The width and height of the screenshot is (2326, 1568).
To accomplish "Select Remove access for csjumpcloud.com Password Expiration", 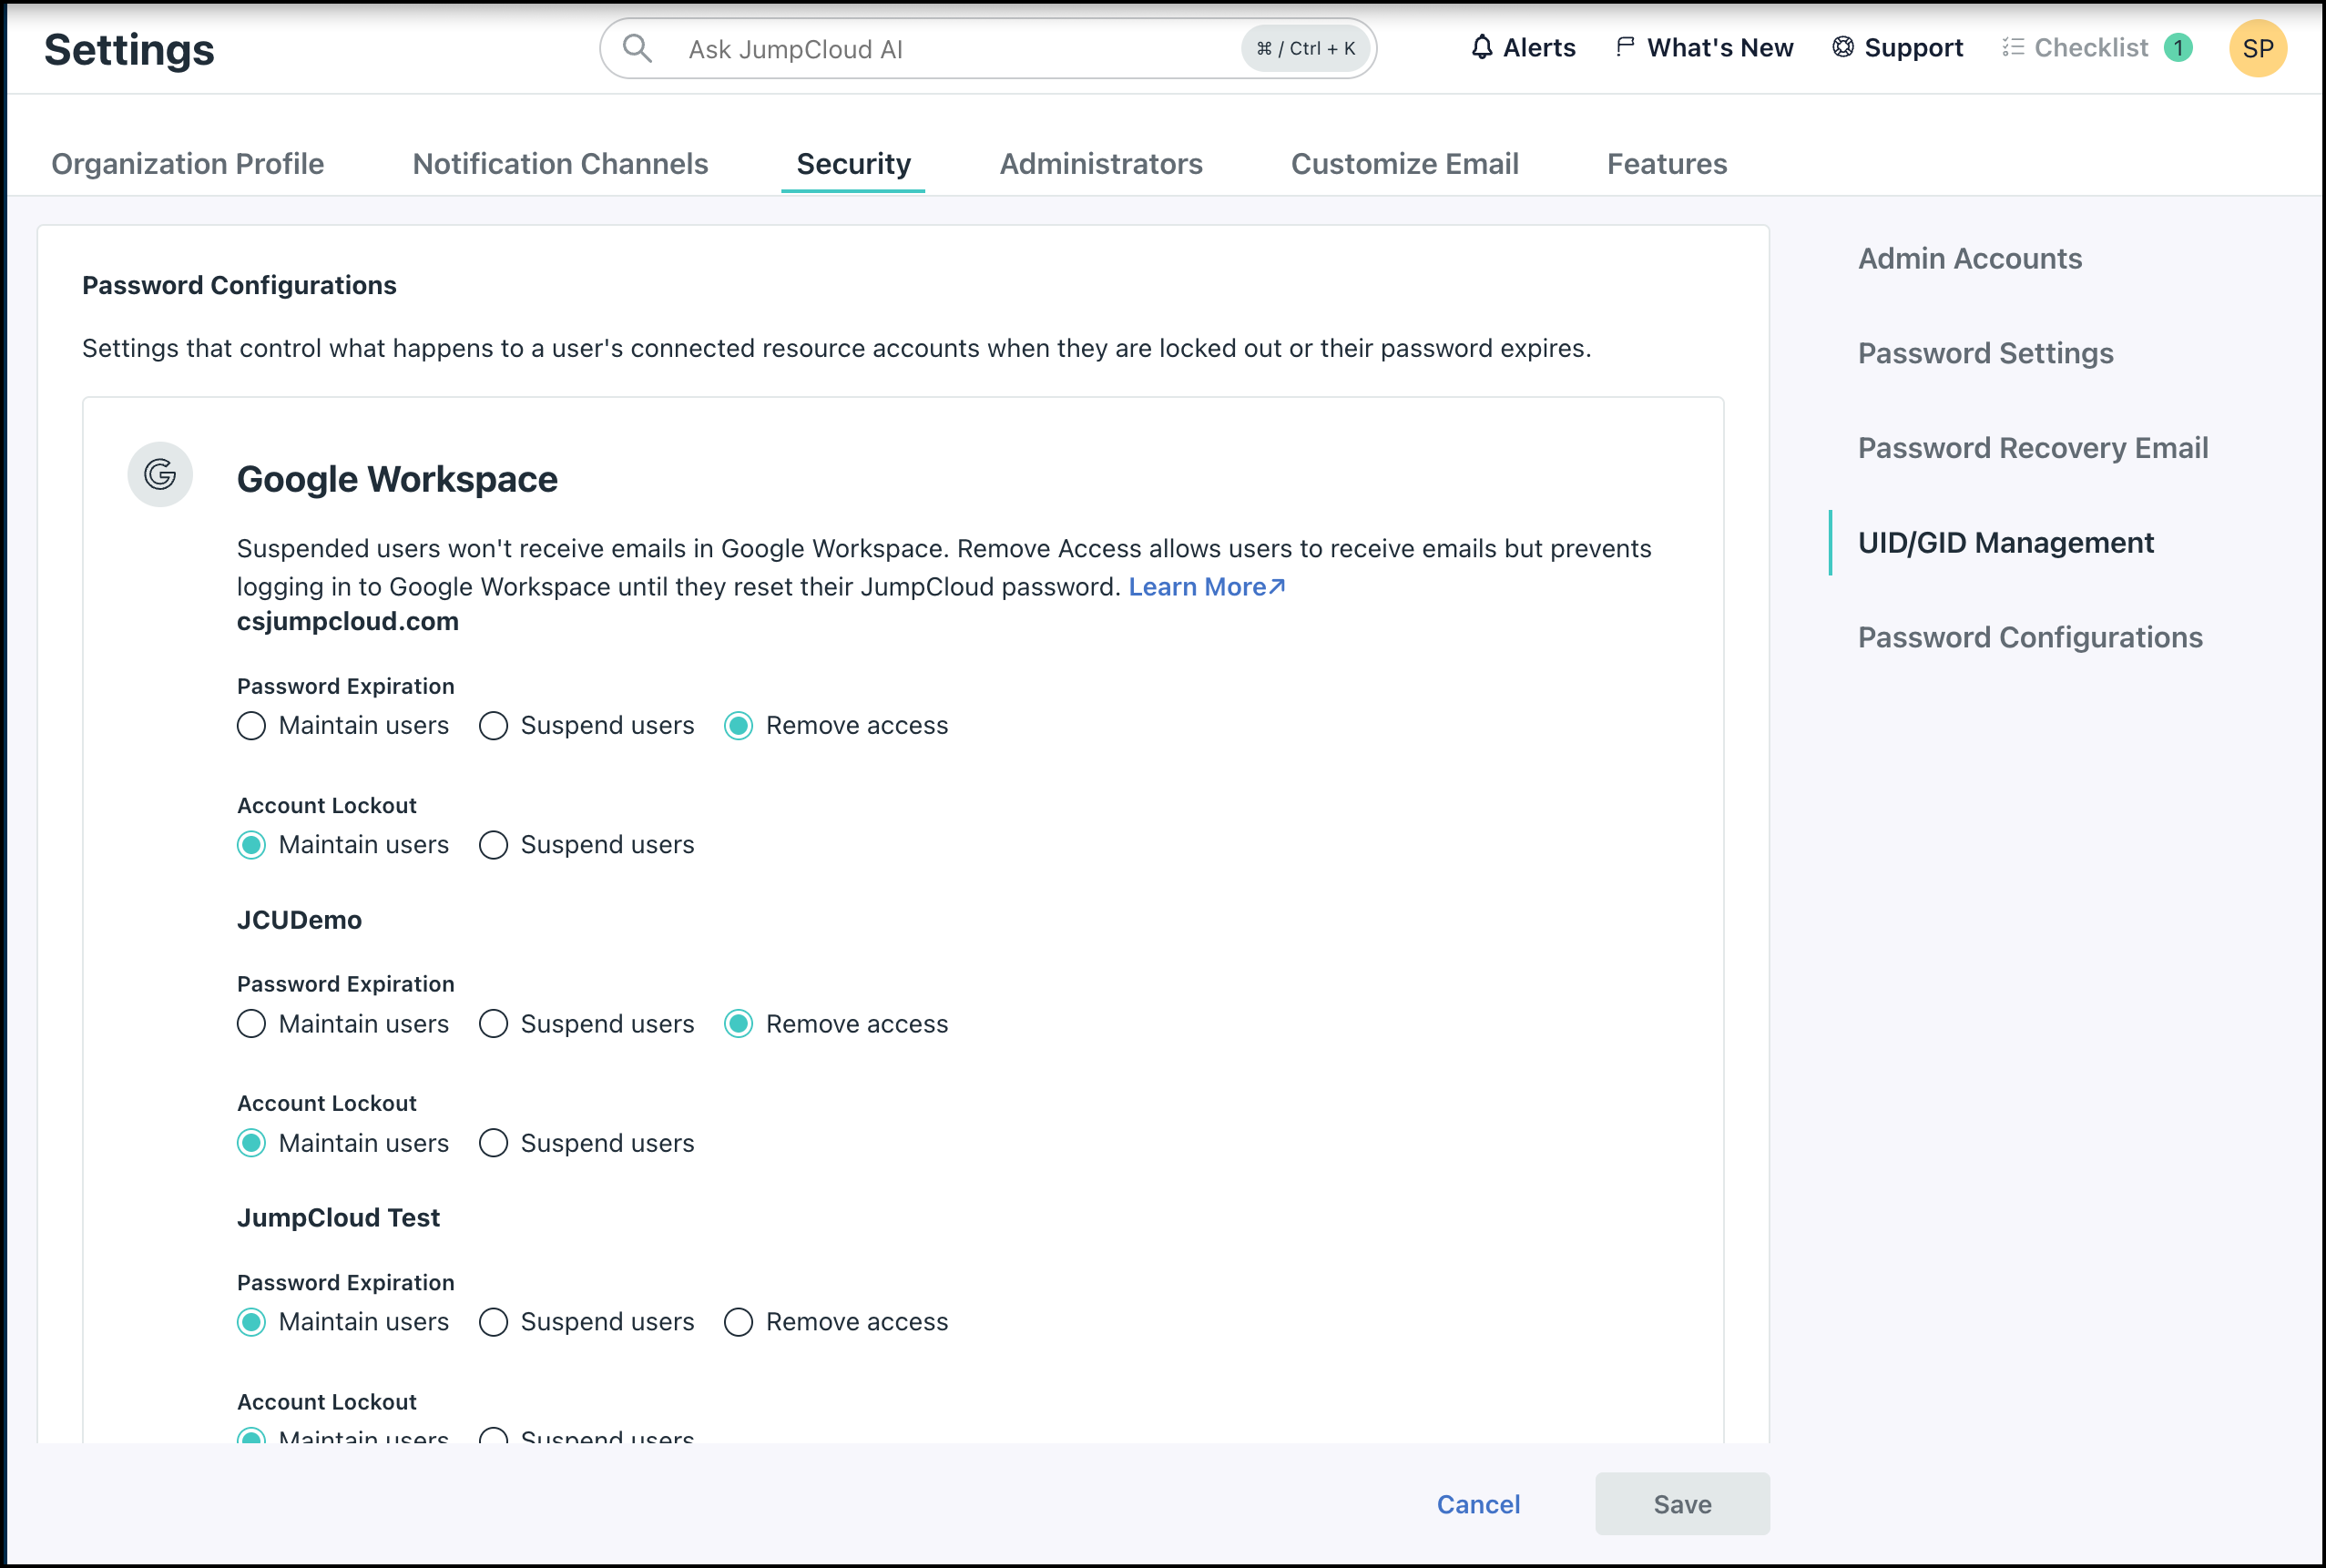I will tap(738, 725).
